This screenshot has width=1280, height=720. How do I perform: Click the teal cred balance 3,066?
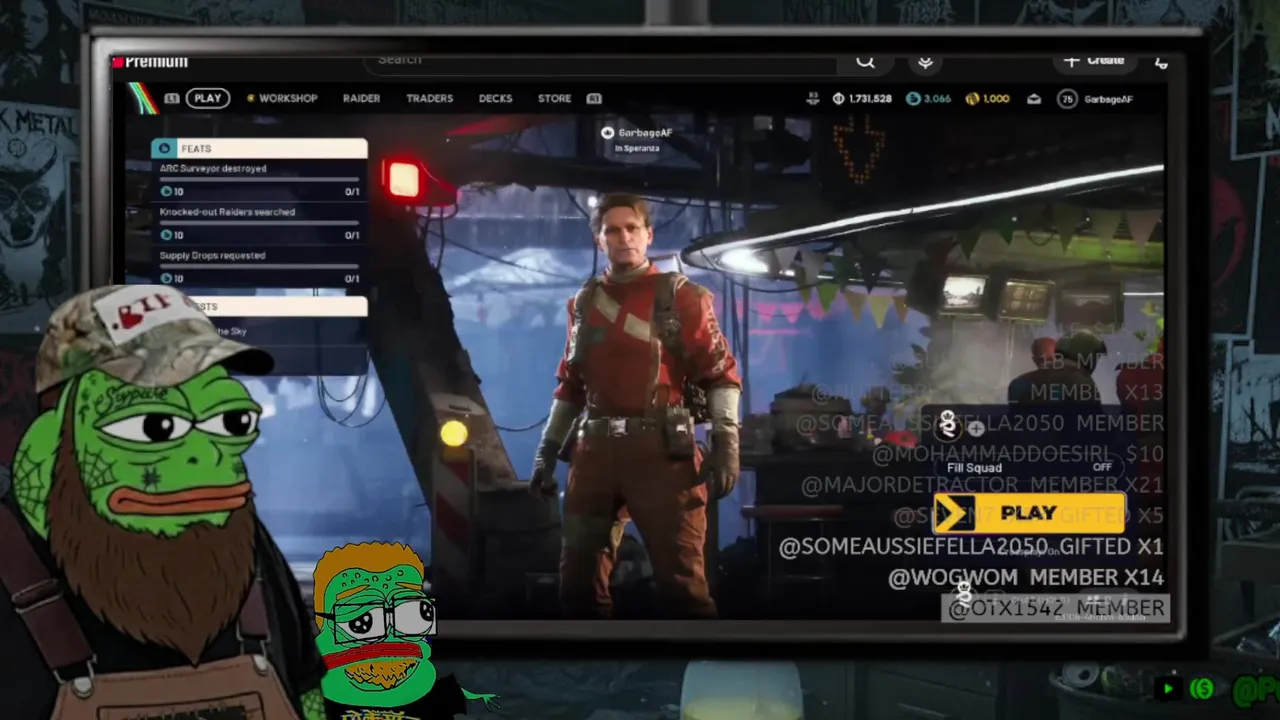pyautogui.click(x=928, y=99)
